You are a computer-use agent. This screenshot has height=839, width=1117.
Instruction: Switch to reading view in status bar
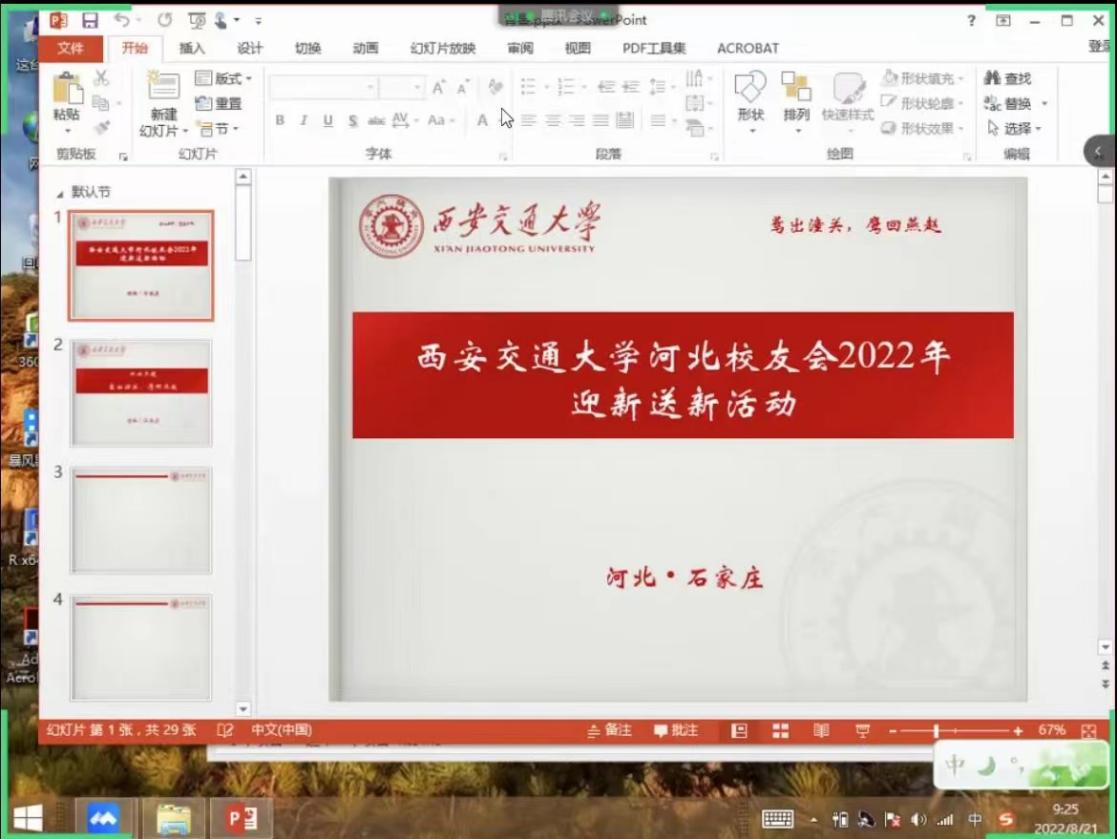821,731
